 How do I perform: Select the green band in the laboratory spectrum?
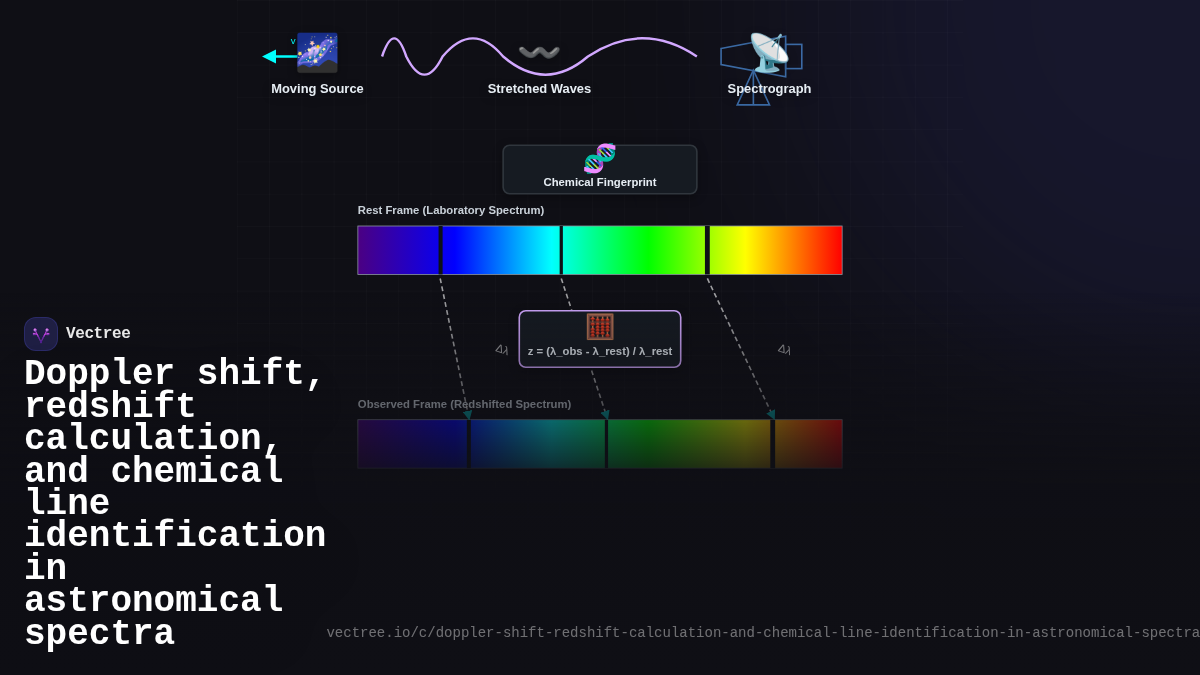[x=634, y=249]
